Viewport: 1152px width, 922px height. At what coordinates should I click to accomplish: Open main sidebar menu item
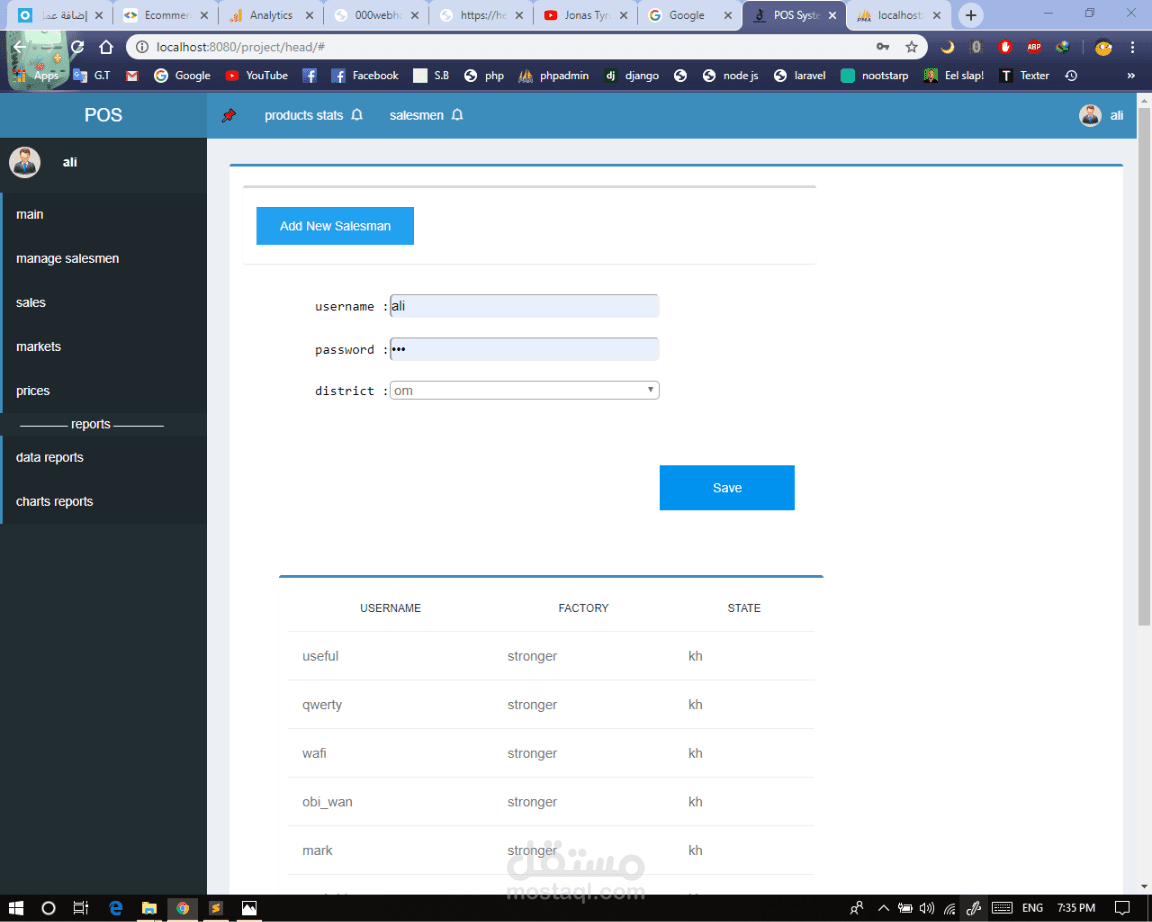coord(104,215)
